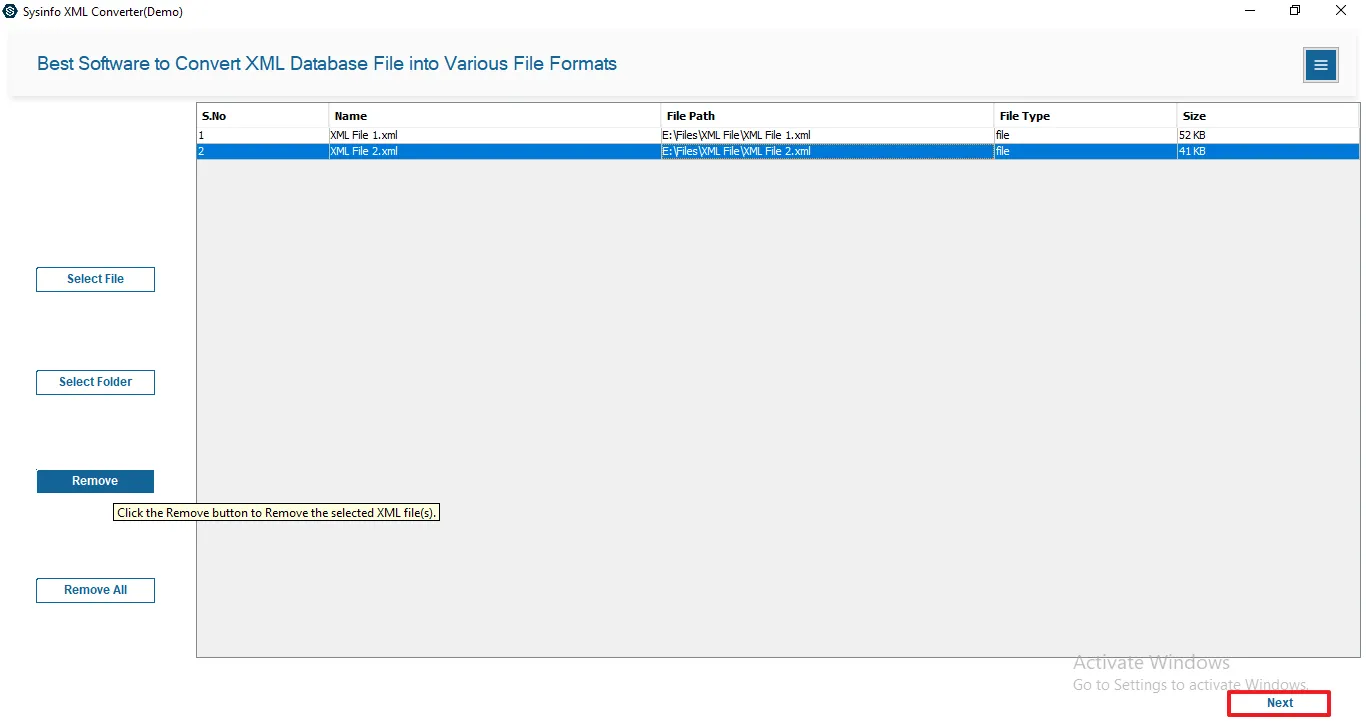
Task: Click the 41 KB size cell
Action: point(1193,151)
